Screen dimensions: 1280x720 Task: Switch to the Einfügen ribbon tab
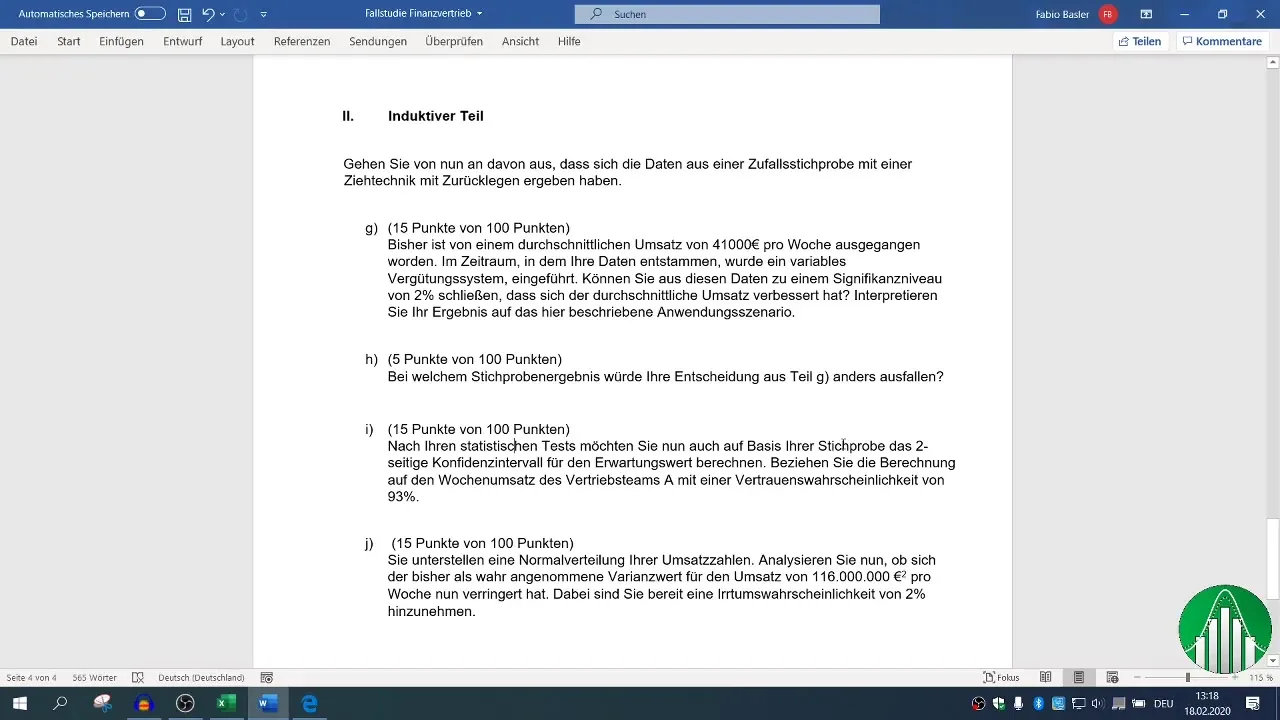click(x=122, y=41)
